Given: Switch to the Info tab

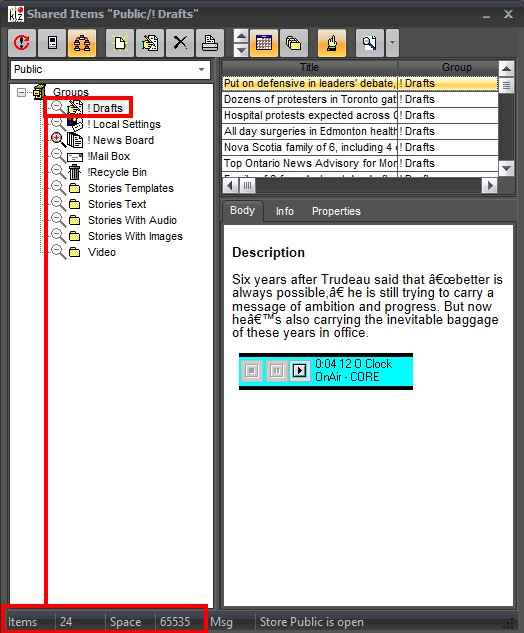Looking at the screenshot, I should pyautogui.click(x=285, y=211).
